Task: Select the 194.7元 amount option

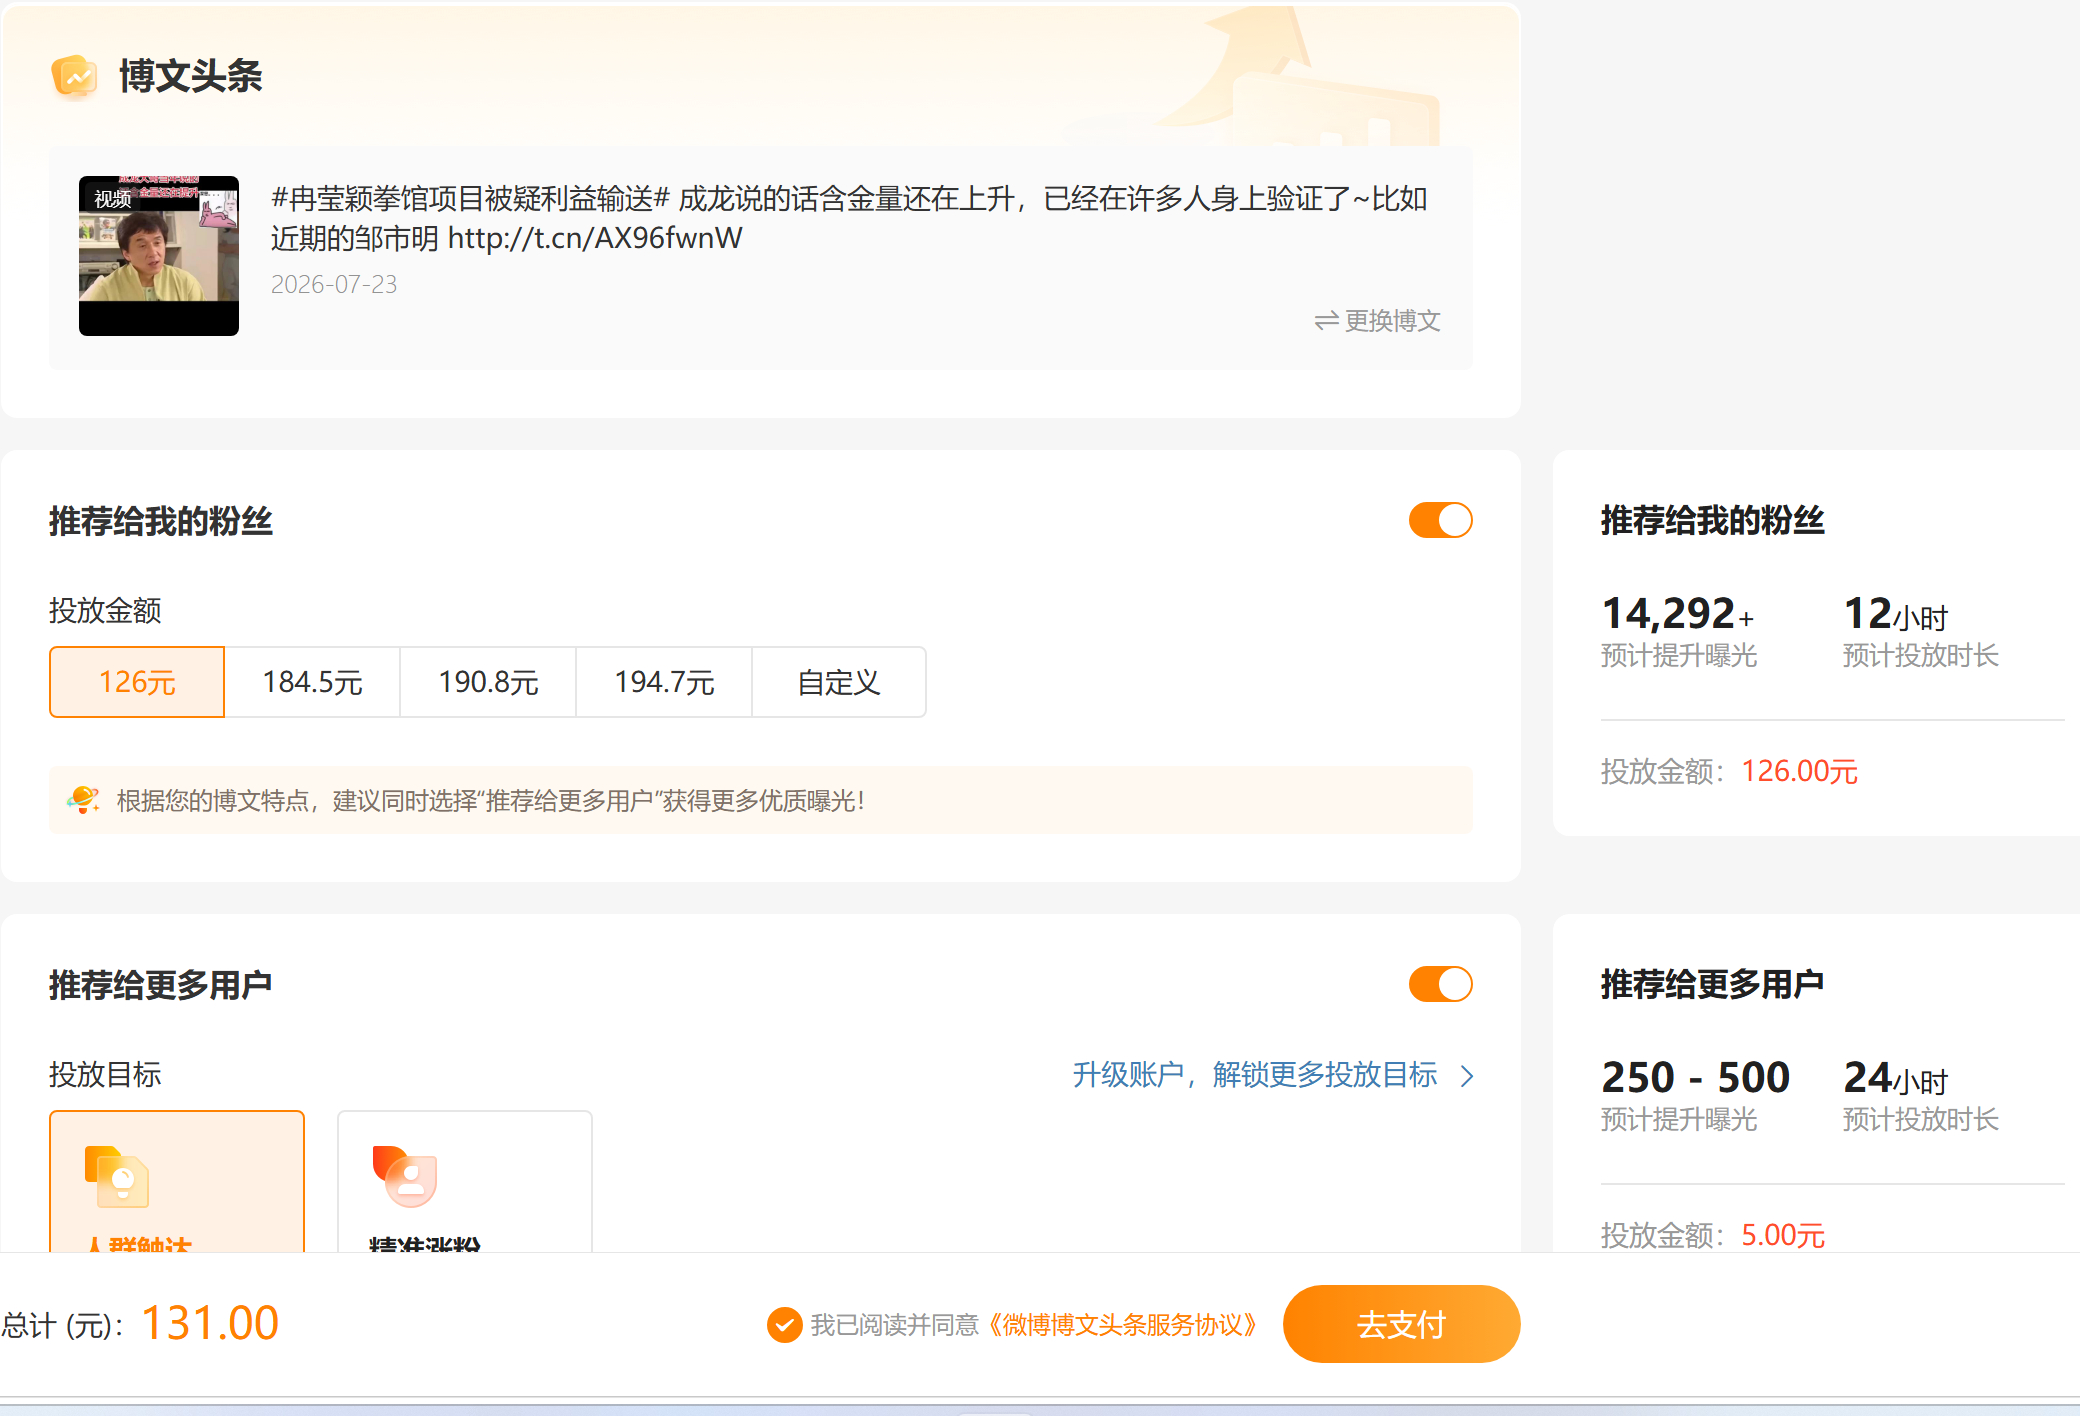Action: coord(664,682)
